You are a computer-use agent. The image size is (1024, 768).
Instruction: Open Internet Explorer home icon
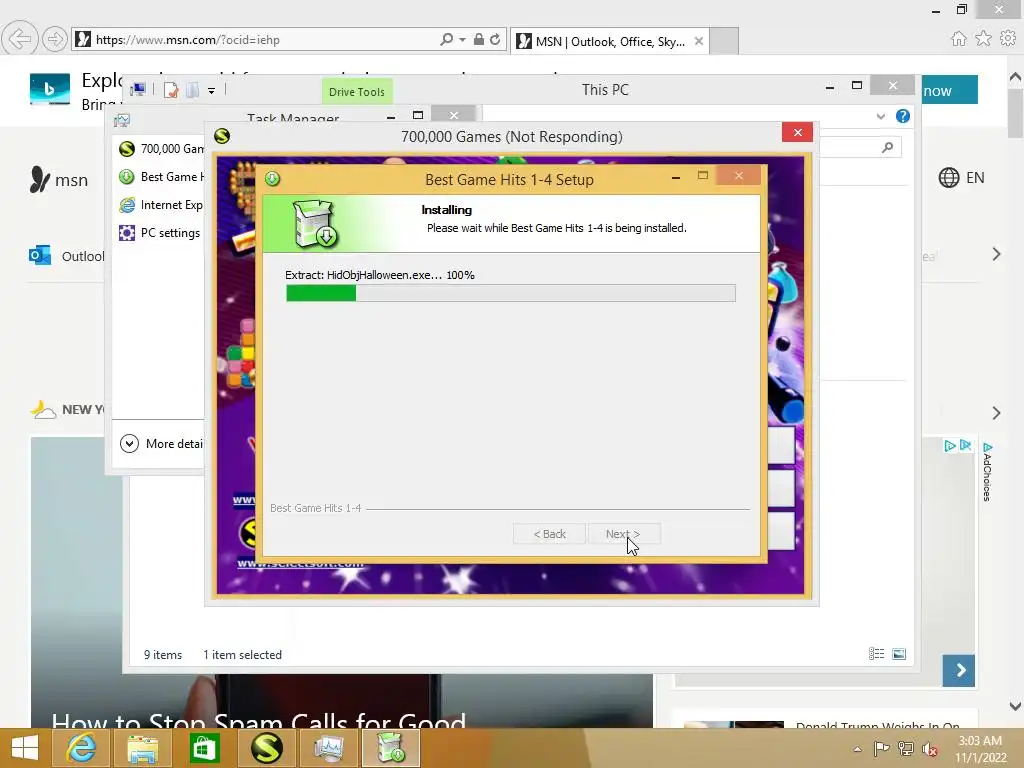point(958,39)
